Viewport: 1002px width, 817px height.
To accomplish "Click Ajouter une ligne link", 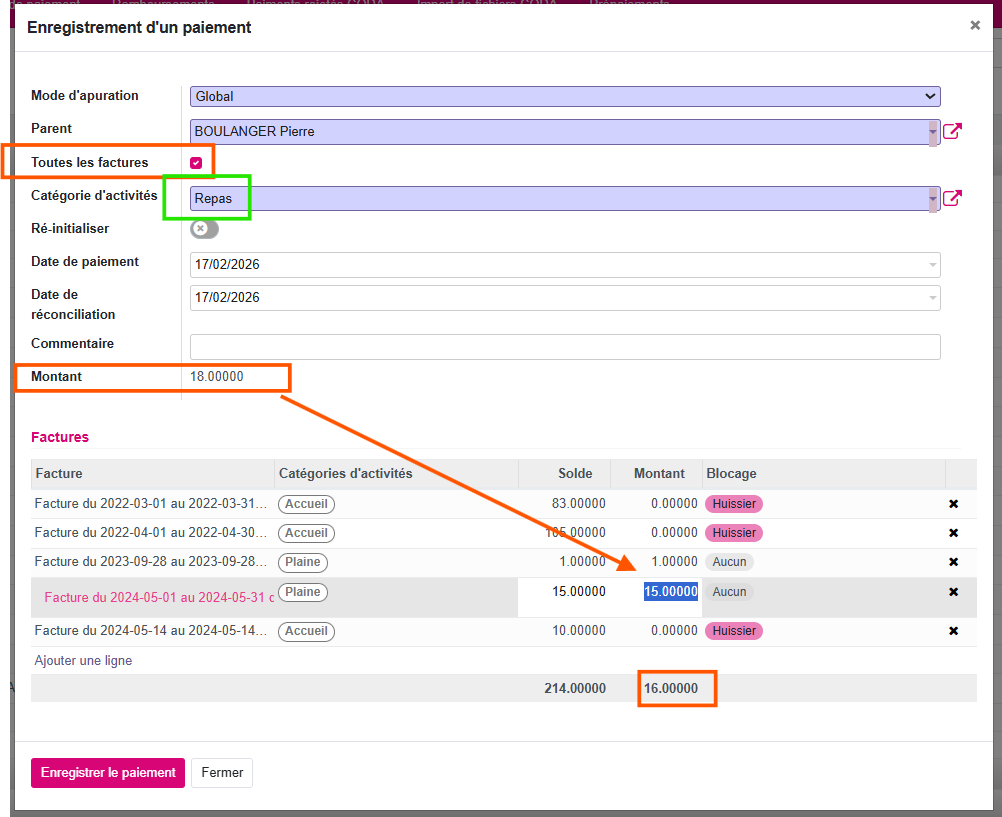I will click(x=83, y=661).
